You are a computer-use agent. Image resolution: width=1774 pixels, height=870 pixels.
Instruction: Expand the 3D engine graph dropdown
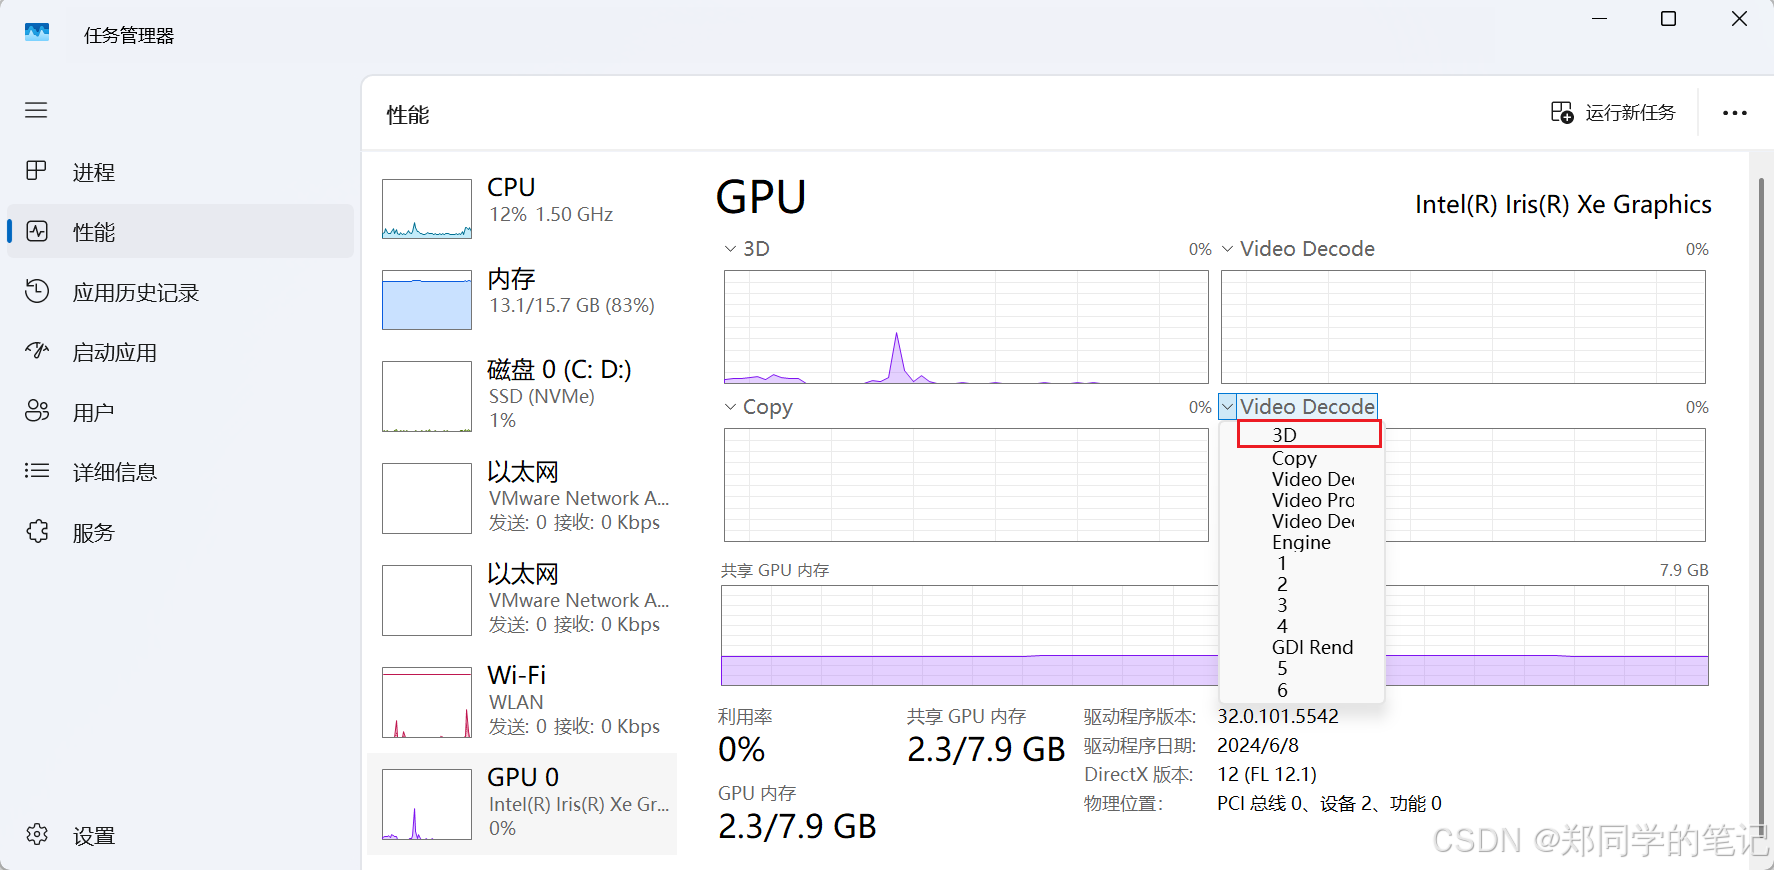tap(730, 249)
